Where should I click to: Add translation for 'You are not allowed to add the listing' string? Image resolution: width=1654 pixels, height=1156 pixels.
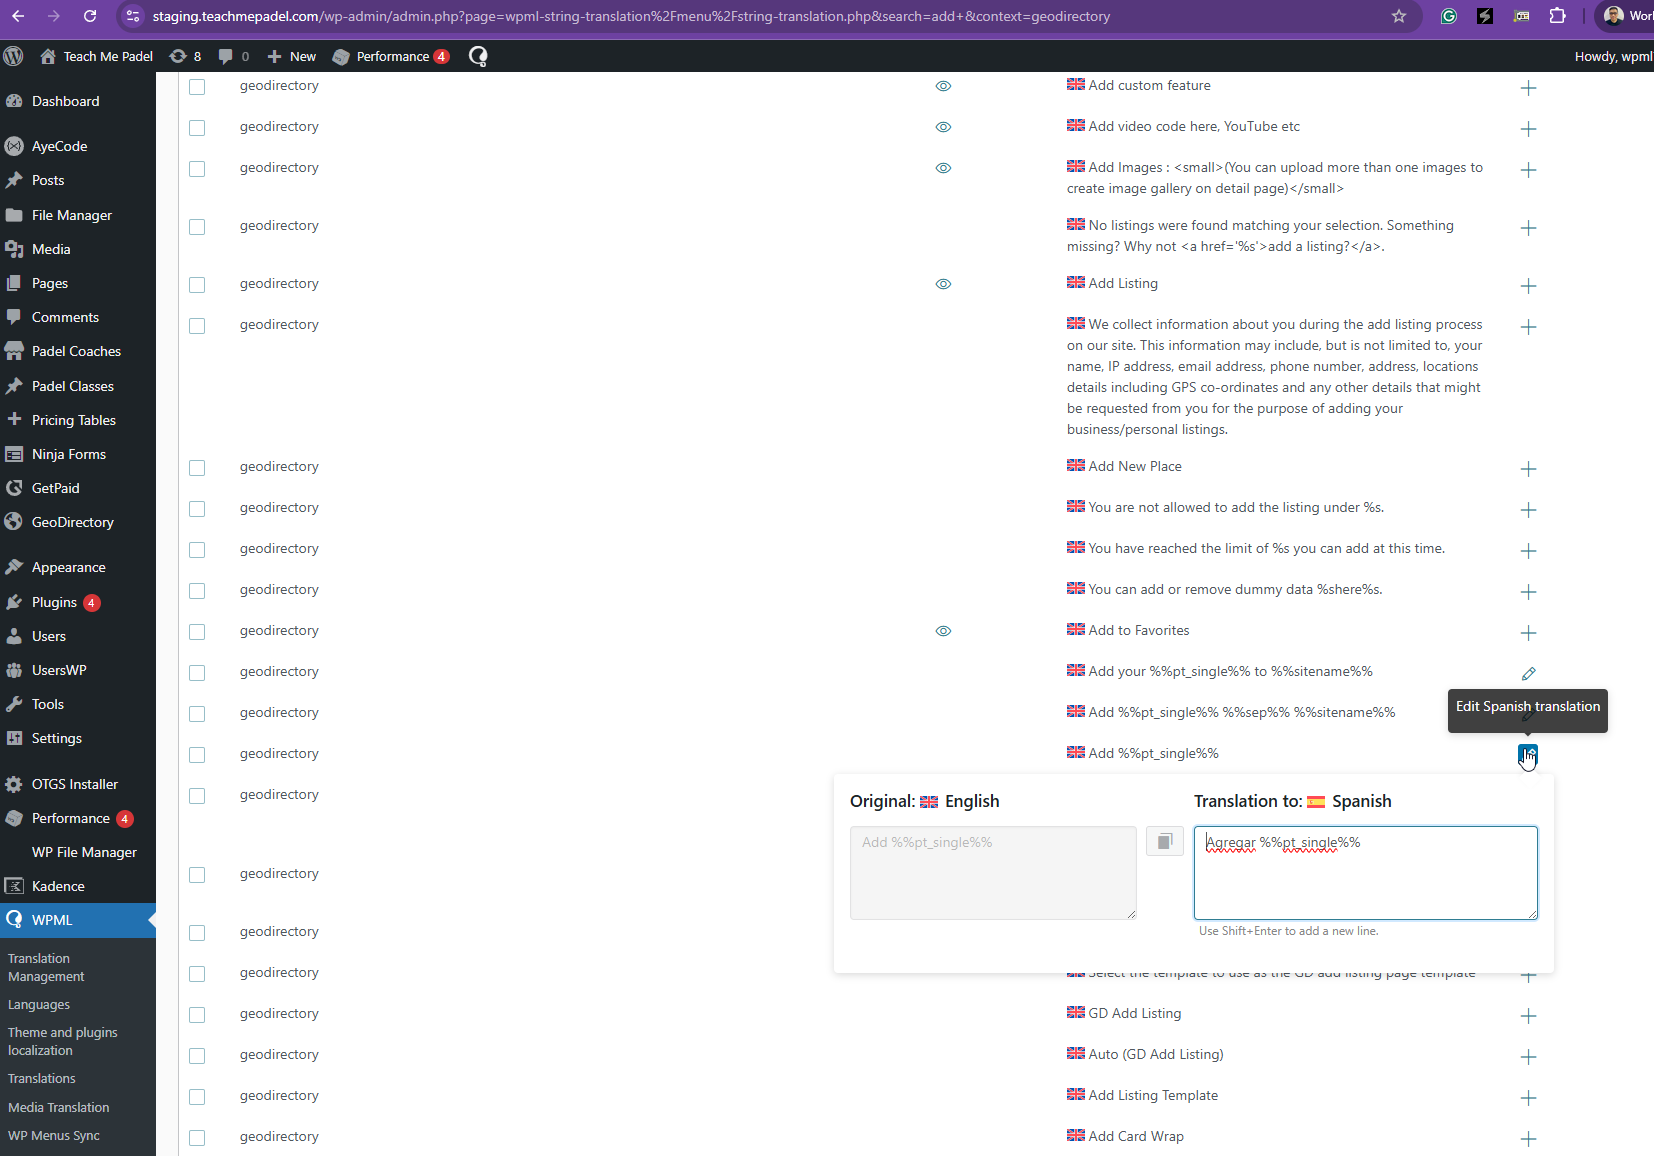[1528, 510]
